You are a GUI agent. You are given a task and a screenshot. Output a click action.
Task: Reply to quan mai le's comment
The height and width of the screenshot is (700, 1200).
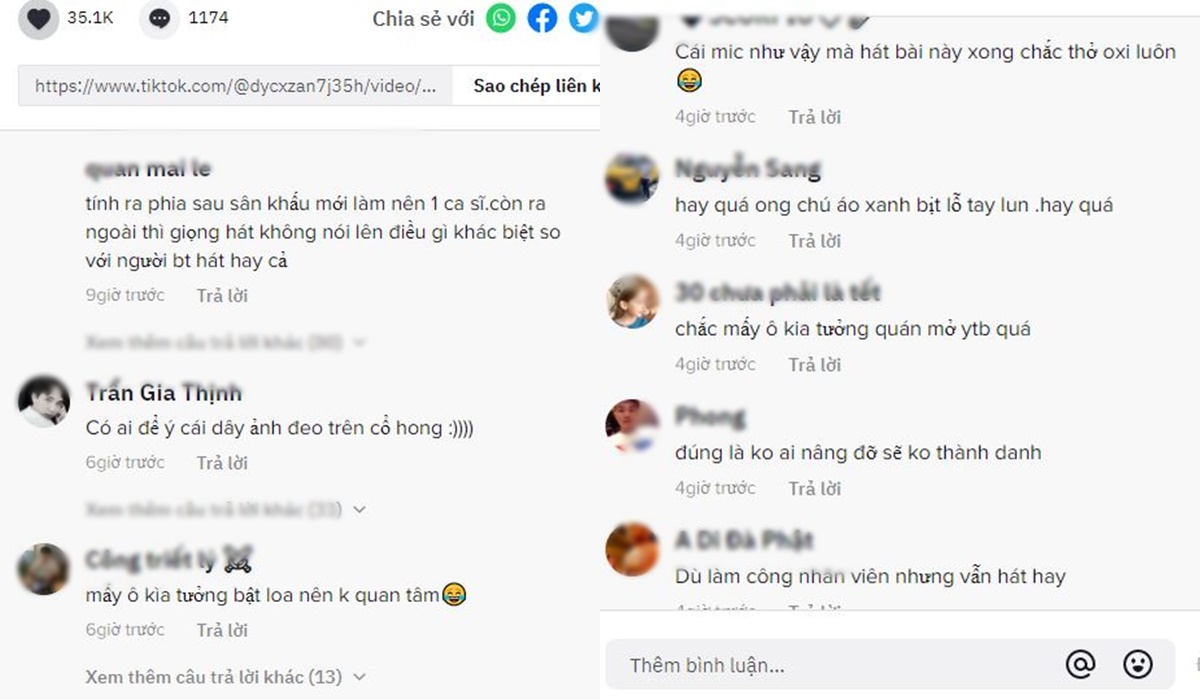tap(222, 296)
